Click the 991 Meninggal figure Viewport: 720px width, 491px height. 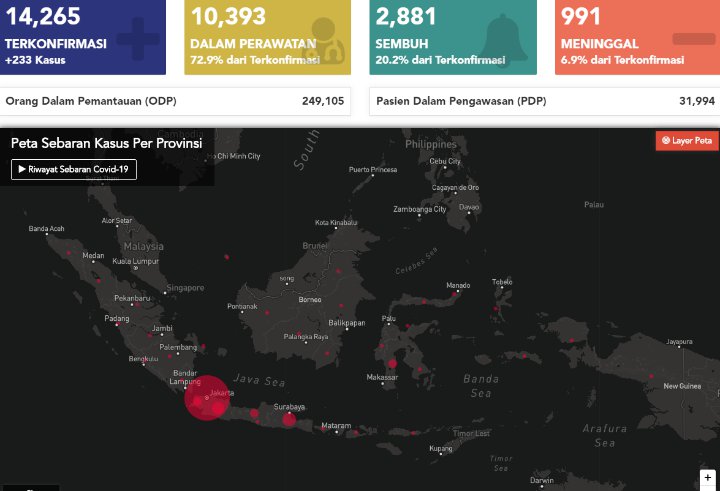[580, 16]
